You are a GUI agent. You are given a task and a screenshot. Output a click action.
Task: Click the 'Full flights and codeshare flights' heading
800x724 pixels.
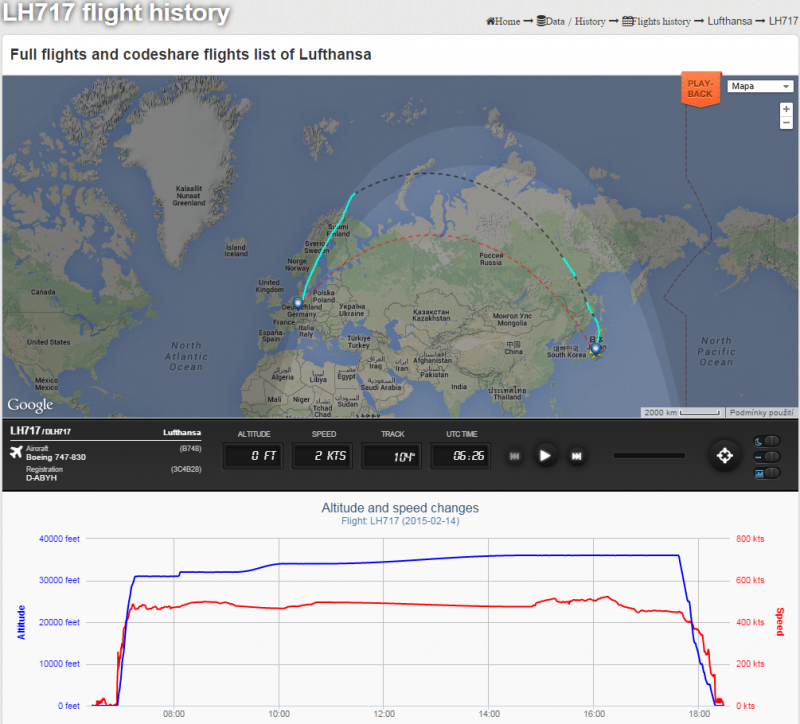pos(191,55)
